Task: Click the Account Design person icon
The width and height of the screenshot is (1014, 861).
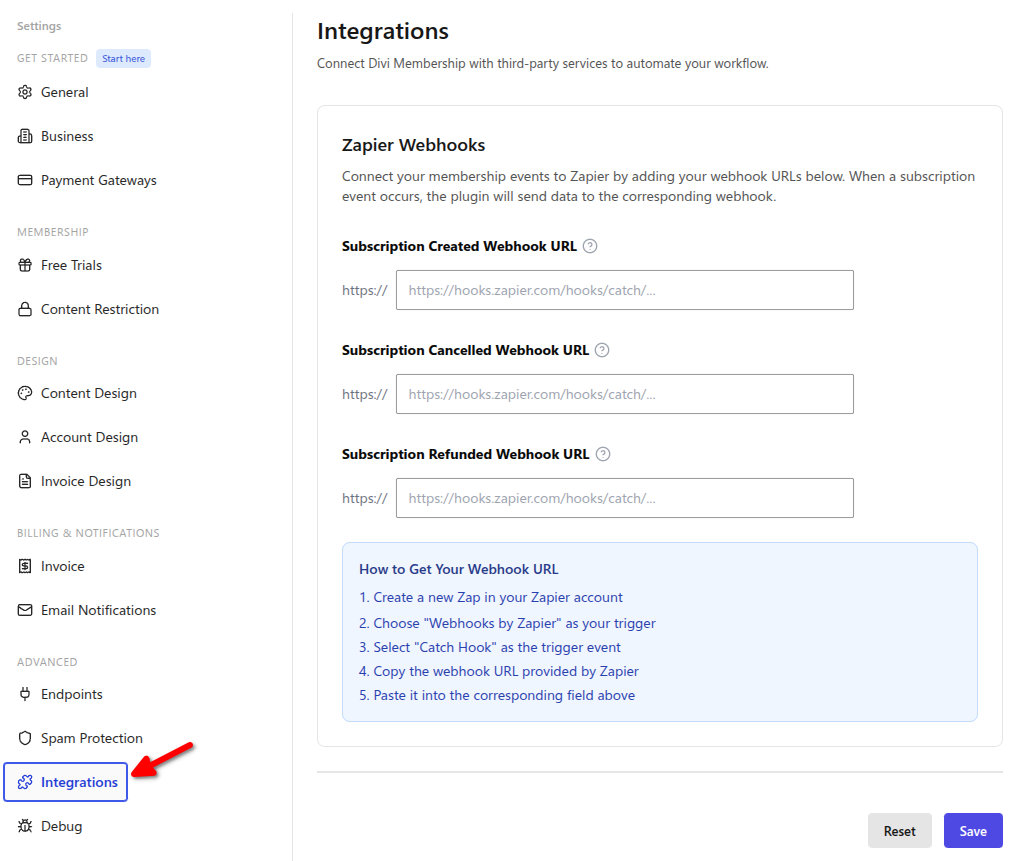Action: point(25,437)
